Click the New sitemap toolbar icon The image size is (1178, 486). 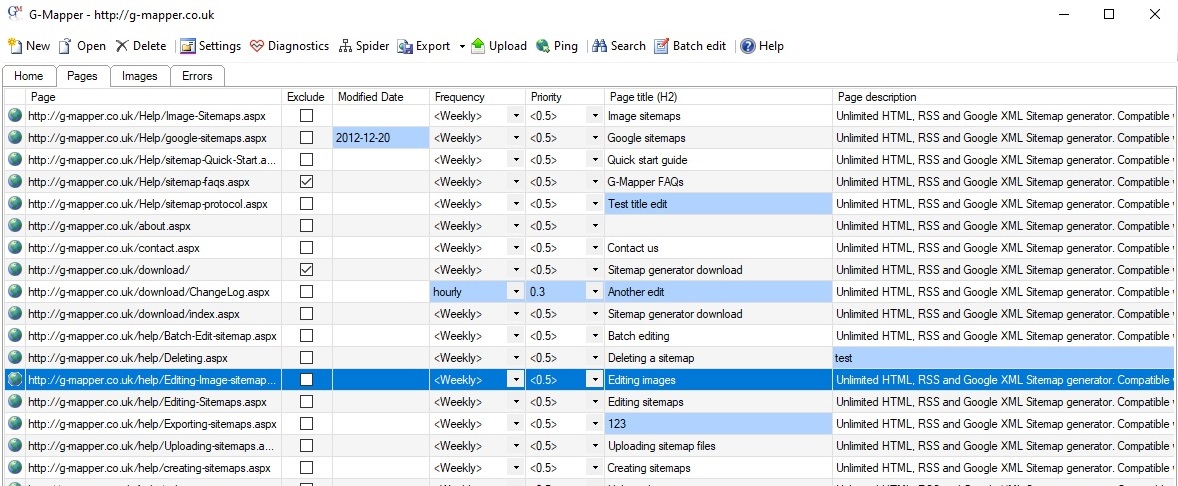(15, 46)
